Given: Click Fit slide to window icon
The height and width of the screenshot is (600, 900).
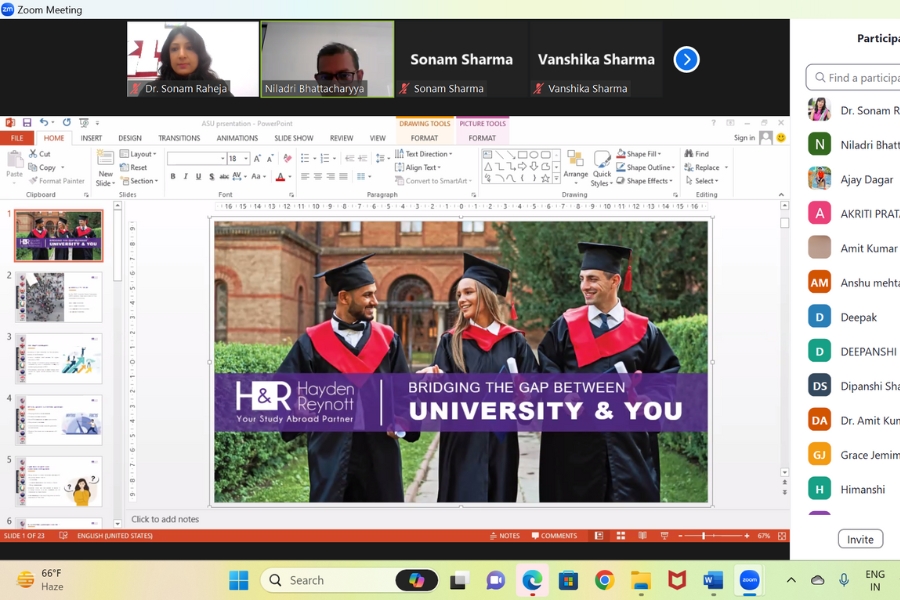Looking at the screenshot, I should pyautogui.click(x=782, y=536).
